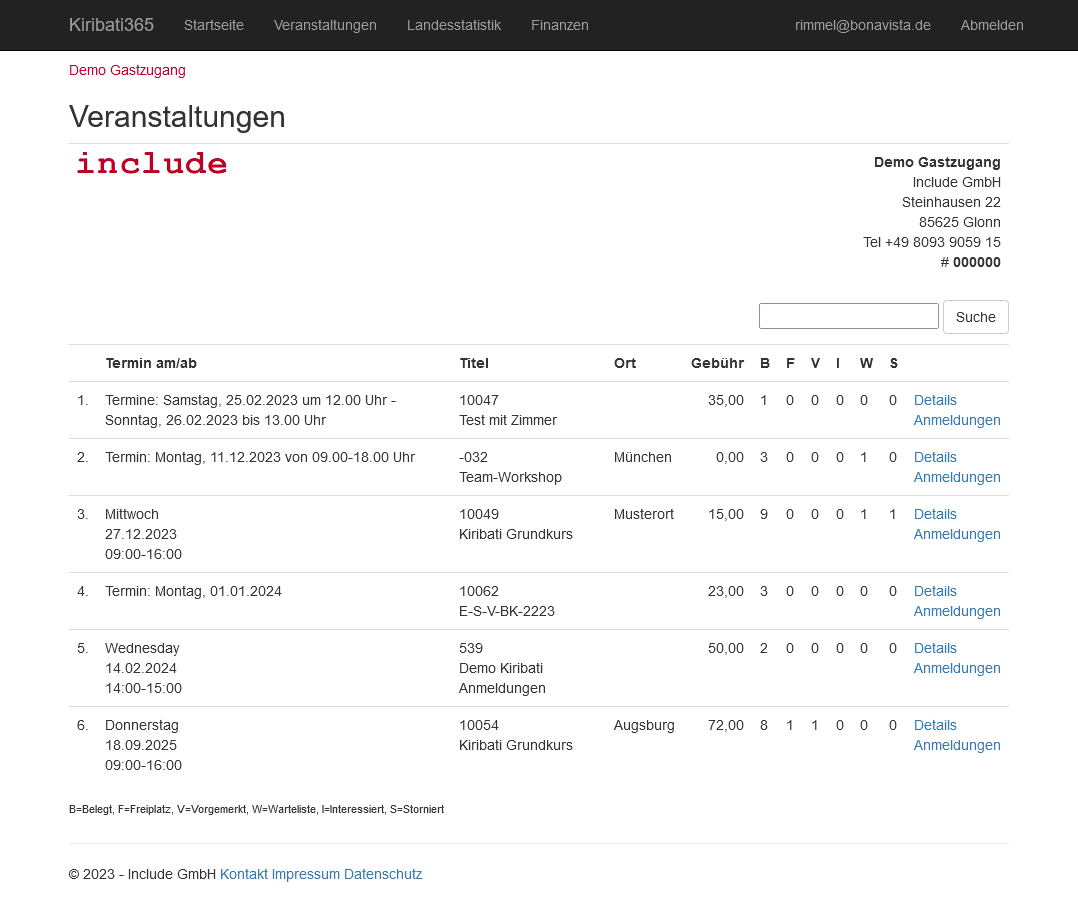The image size is (1078, 914).
Task: Open Details for event 539 Demo Kiribati
Action: pos(935,649)
